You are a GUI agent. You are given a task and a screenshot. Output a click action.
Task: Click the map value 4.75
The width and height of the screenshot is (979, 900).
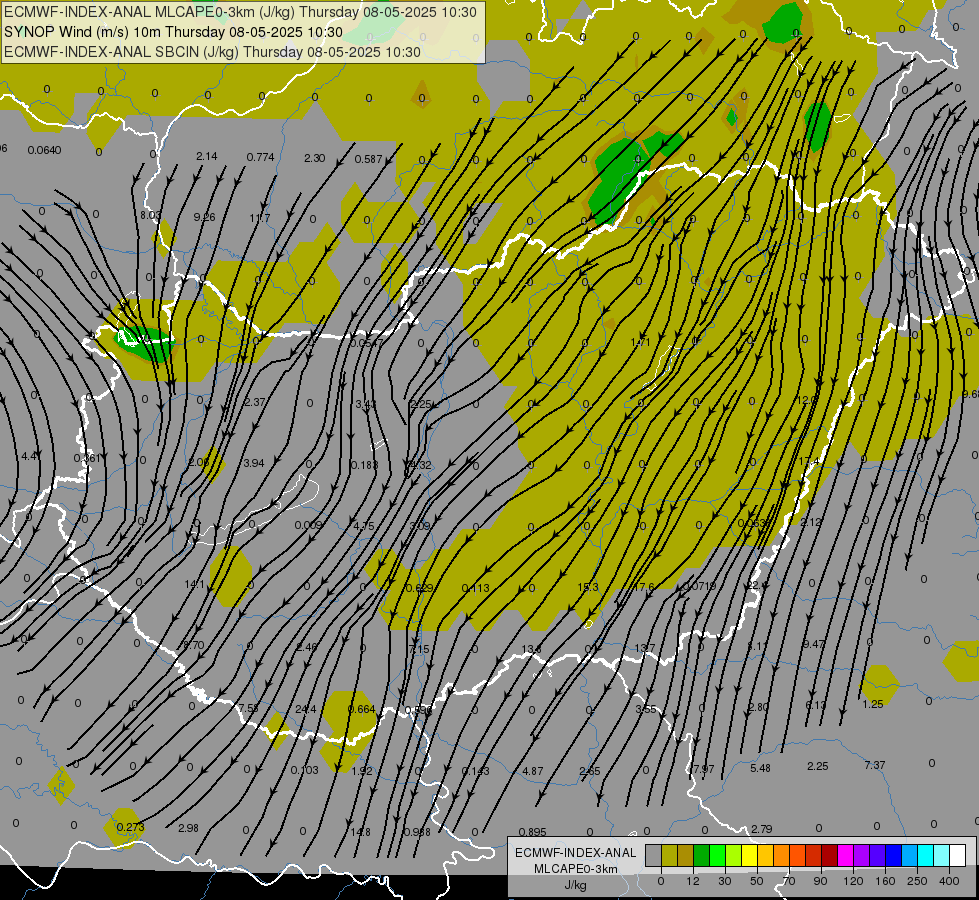pyautogui.click(x=363, y=526)
